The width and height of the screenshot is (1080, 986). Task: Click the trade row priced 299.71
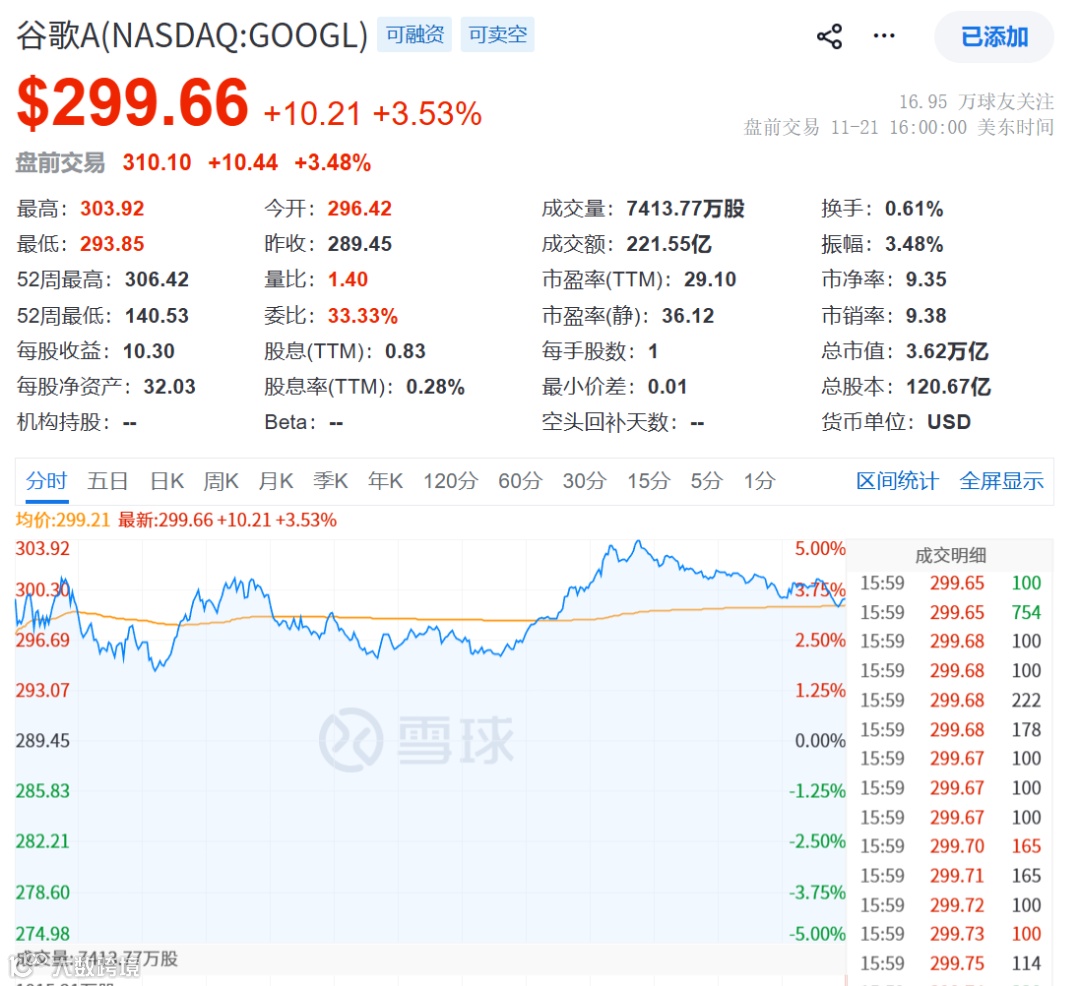[x=951, y=876]
